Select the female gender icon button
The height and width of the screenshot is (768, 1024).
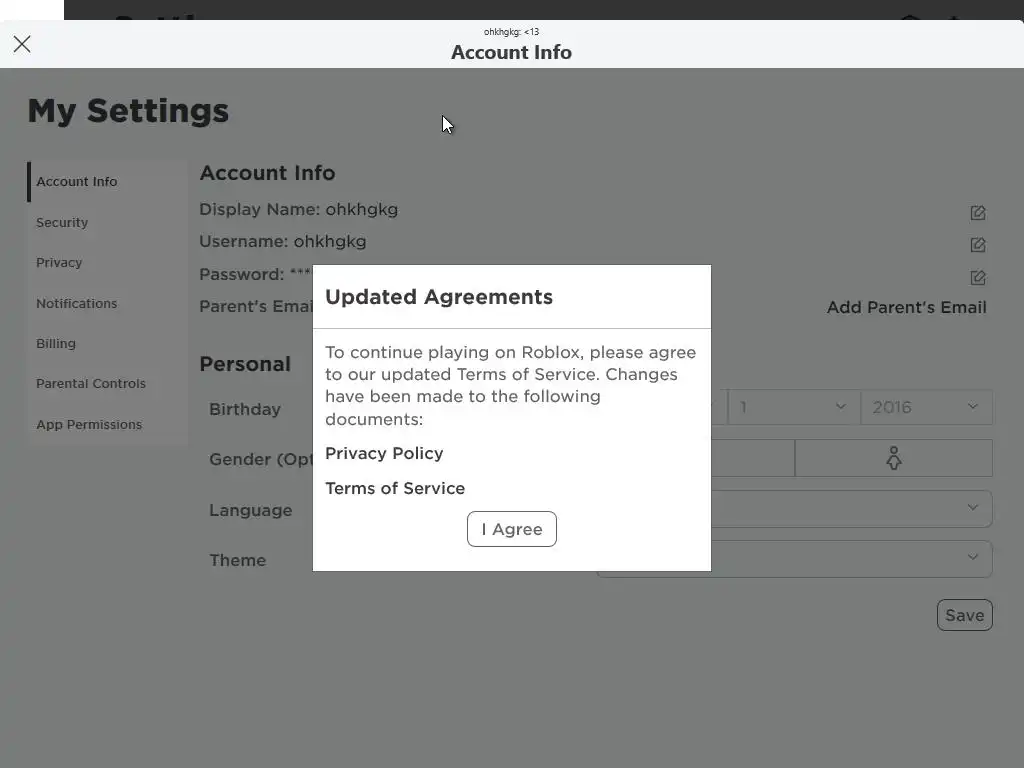point(893,458)
